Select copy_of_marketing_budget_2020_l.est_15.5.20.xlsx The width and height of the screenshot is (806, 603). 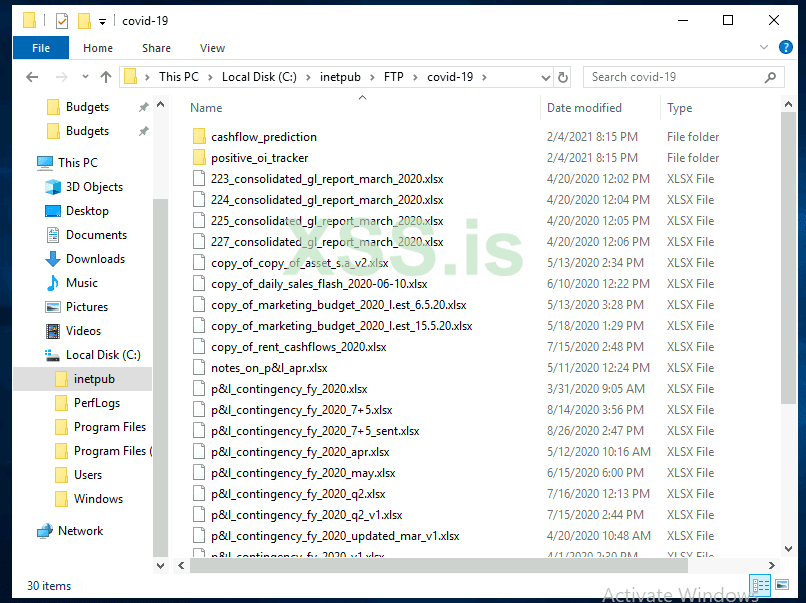[342, 326]
